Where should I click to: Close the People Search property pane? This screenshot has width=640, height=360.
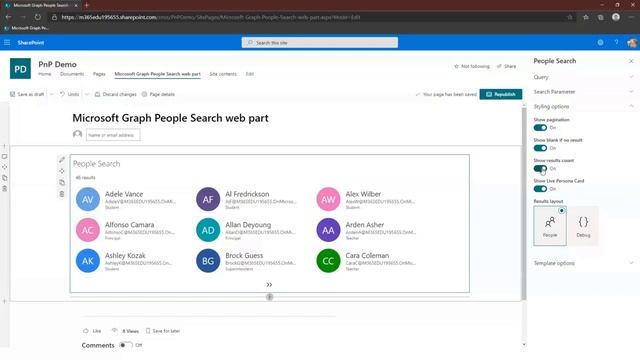pyautogui.click(x=631, y=61)
